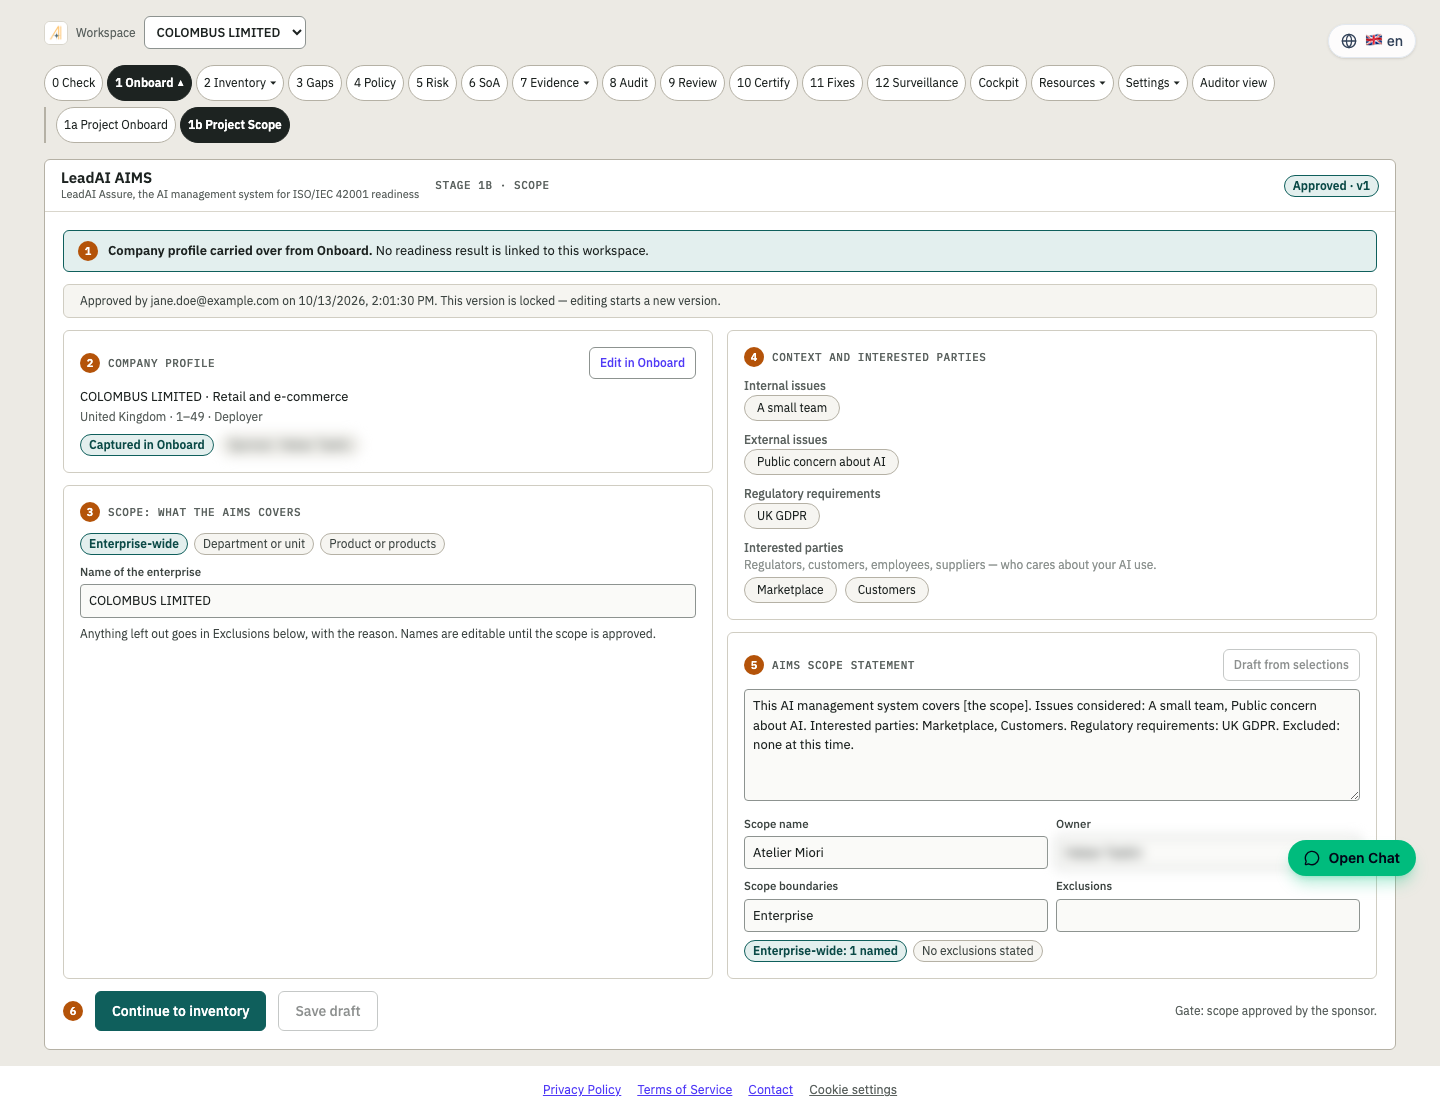
Task: Go to the 11 Fixes stage
Action: [832, 83]
